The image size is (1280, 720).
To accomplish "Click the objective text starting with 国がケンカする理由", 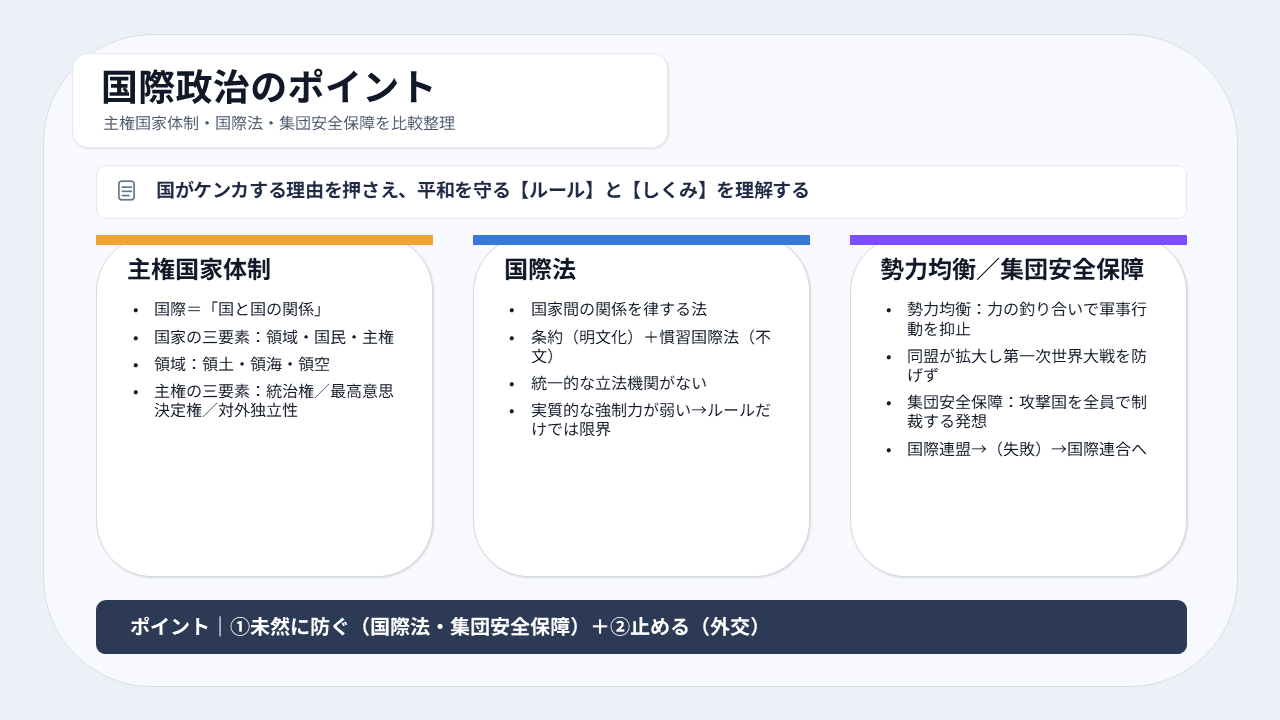I will click(x=482, y=191).
